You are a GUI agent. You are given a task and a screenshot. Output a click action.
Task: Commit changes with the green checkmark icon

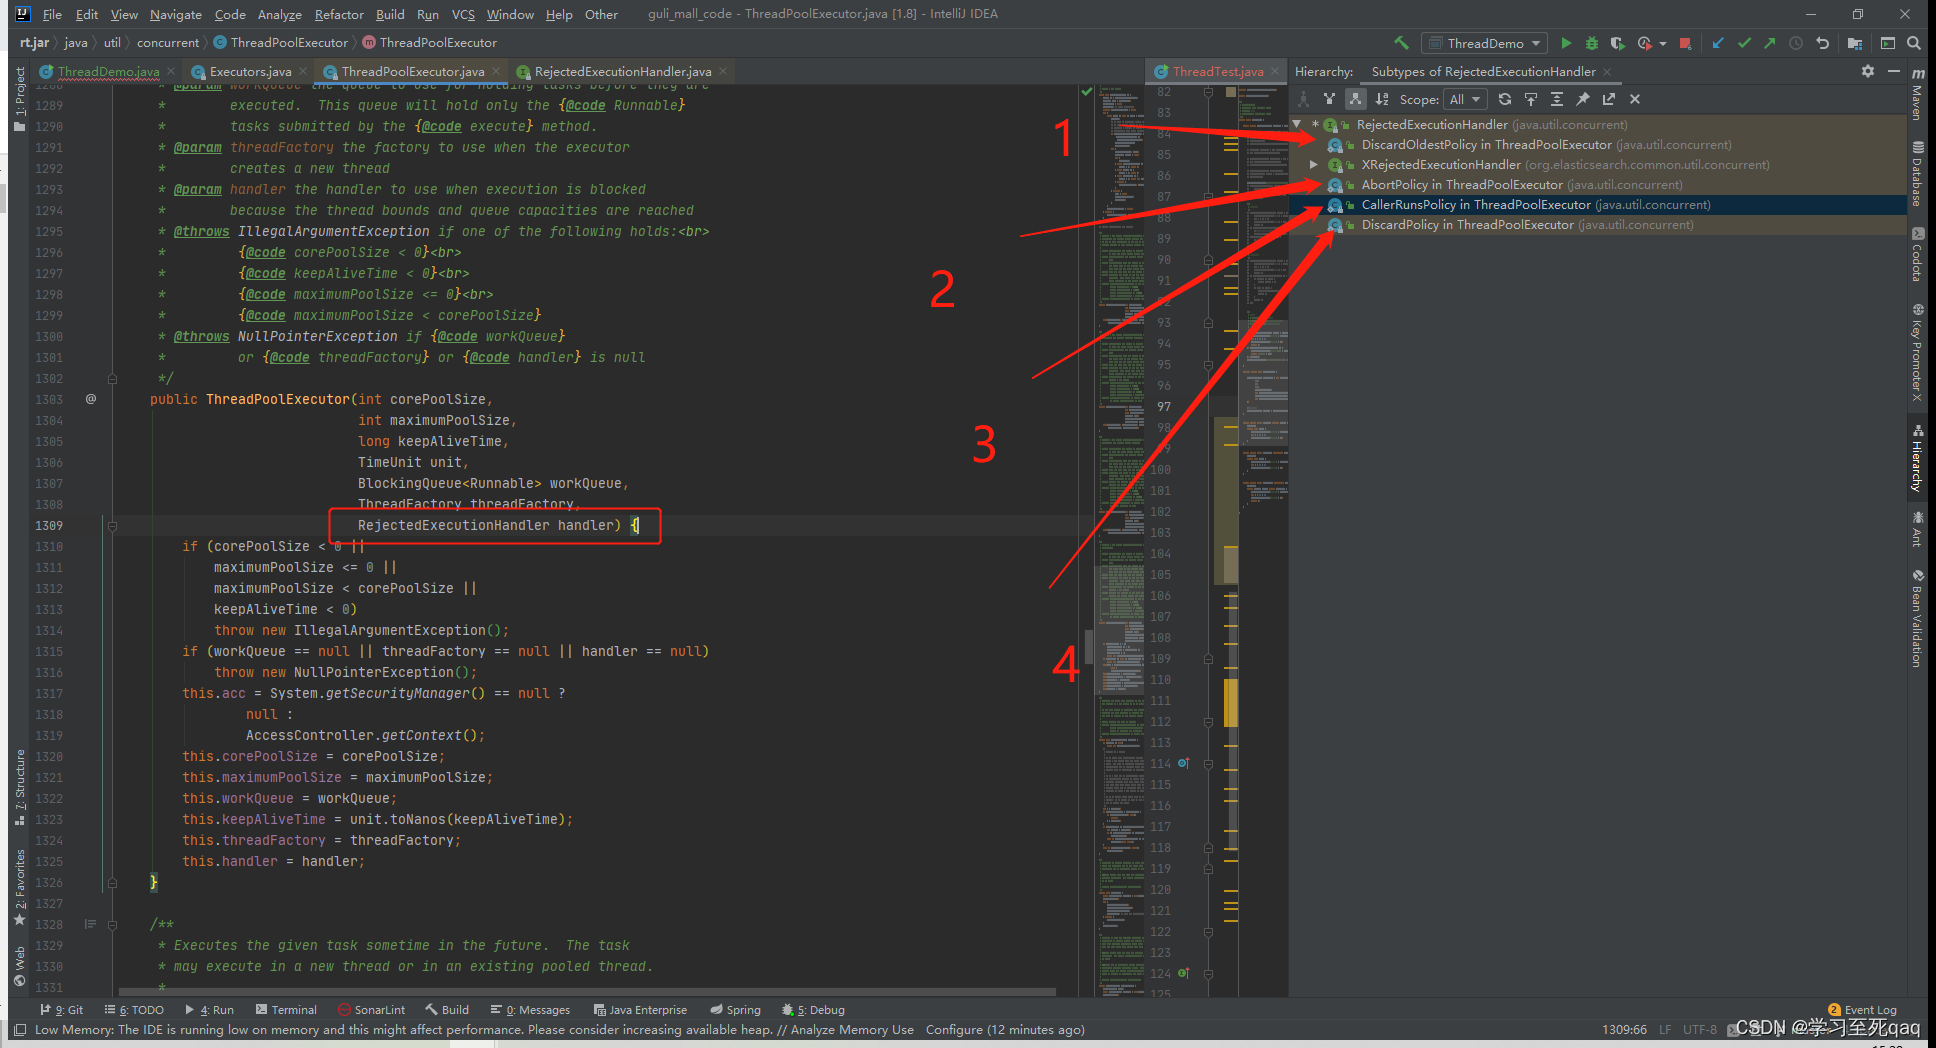tap(1744, 43)
